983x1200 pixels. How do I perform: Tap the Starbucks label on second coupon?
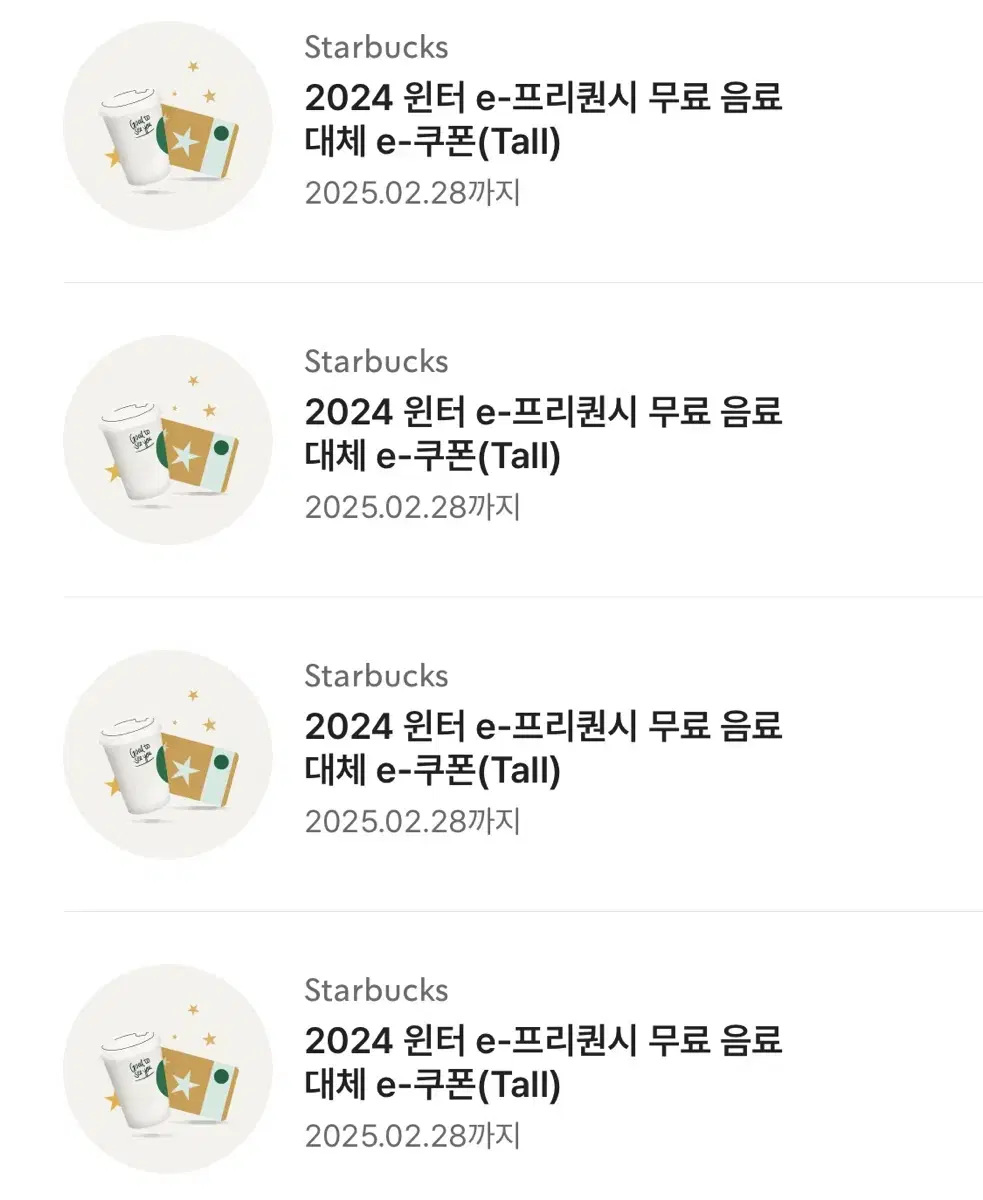coord(376,361)
